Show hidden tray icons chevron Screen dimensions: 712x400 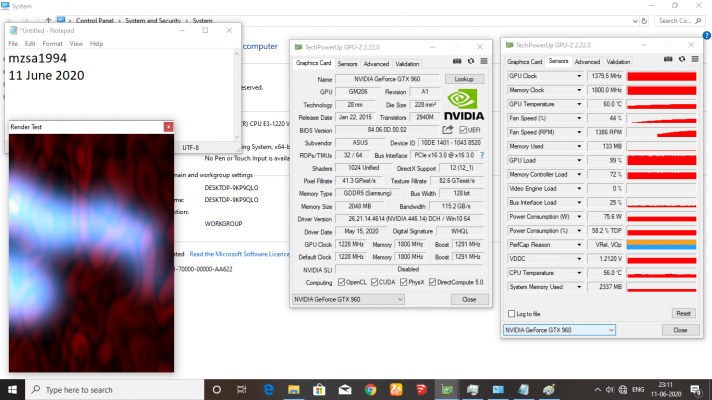(x=598, y=390)
